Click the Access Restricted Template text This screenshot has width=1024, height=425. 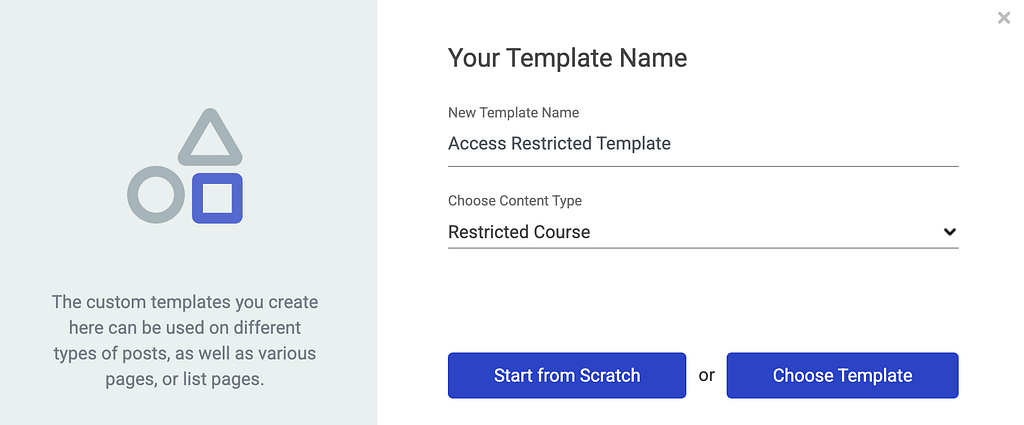click(559, 143)
